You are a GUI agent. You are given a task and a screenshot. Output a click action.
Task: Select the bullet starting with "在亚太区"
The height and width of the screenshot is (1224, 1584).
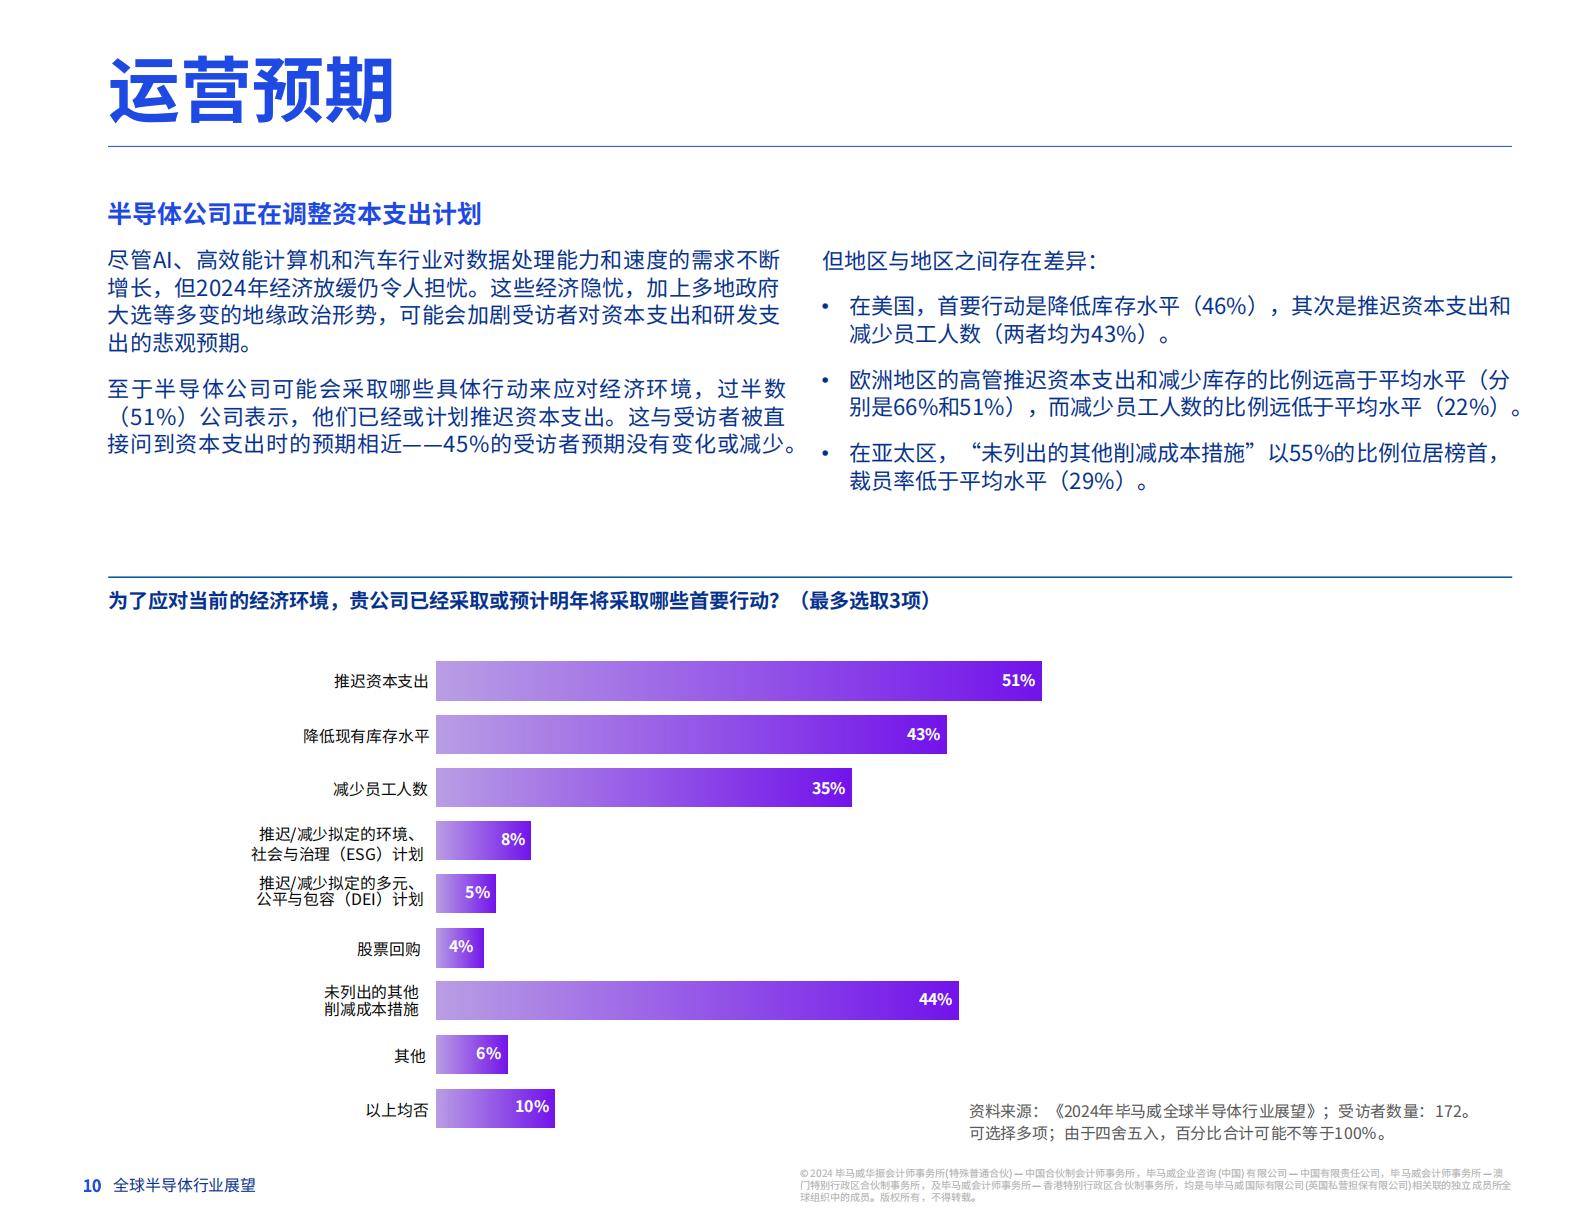point(1176,467)
